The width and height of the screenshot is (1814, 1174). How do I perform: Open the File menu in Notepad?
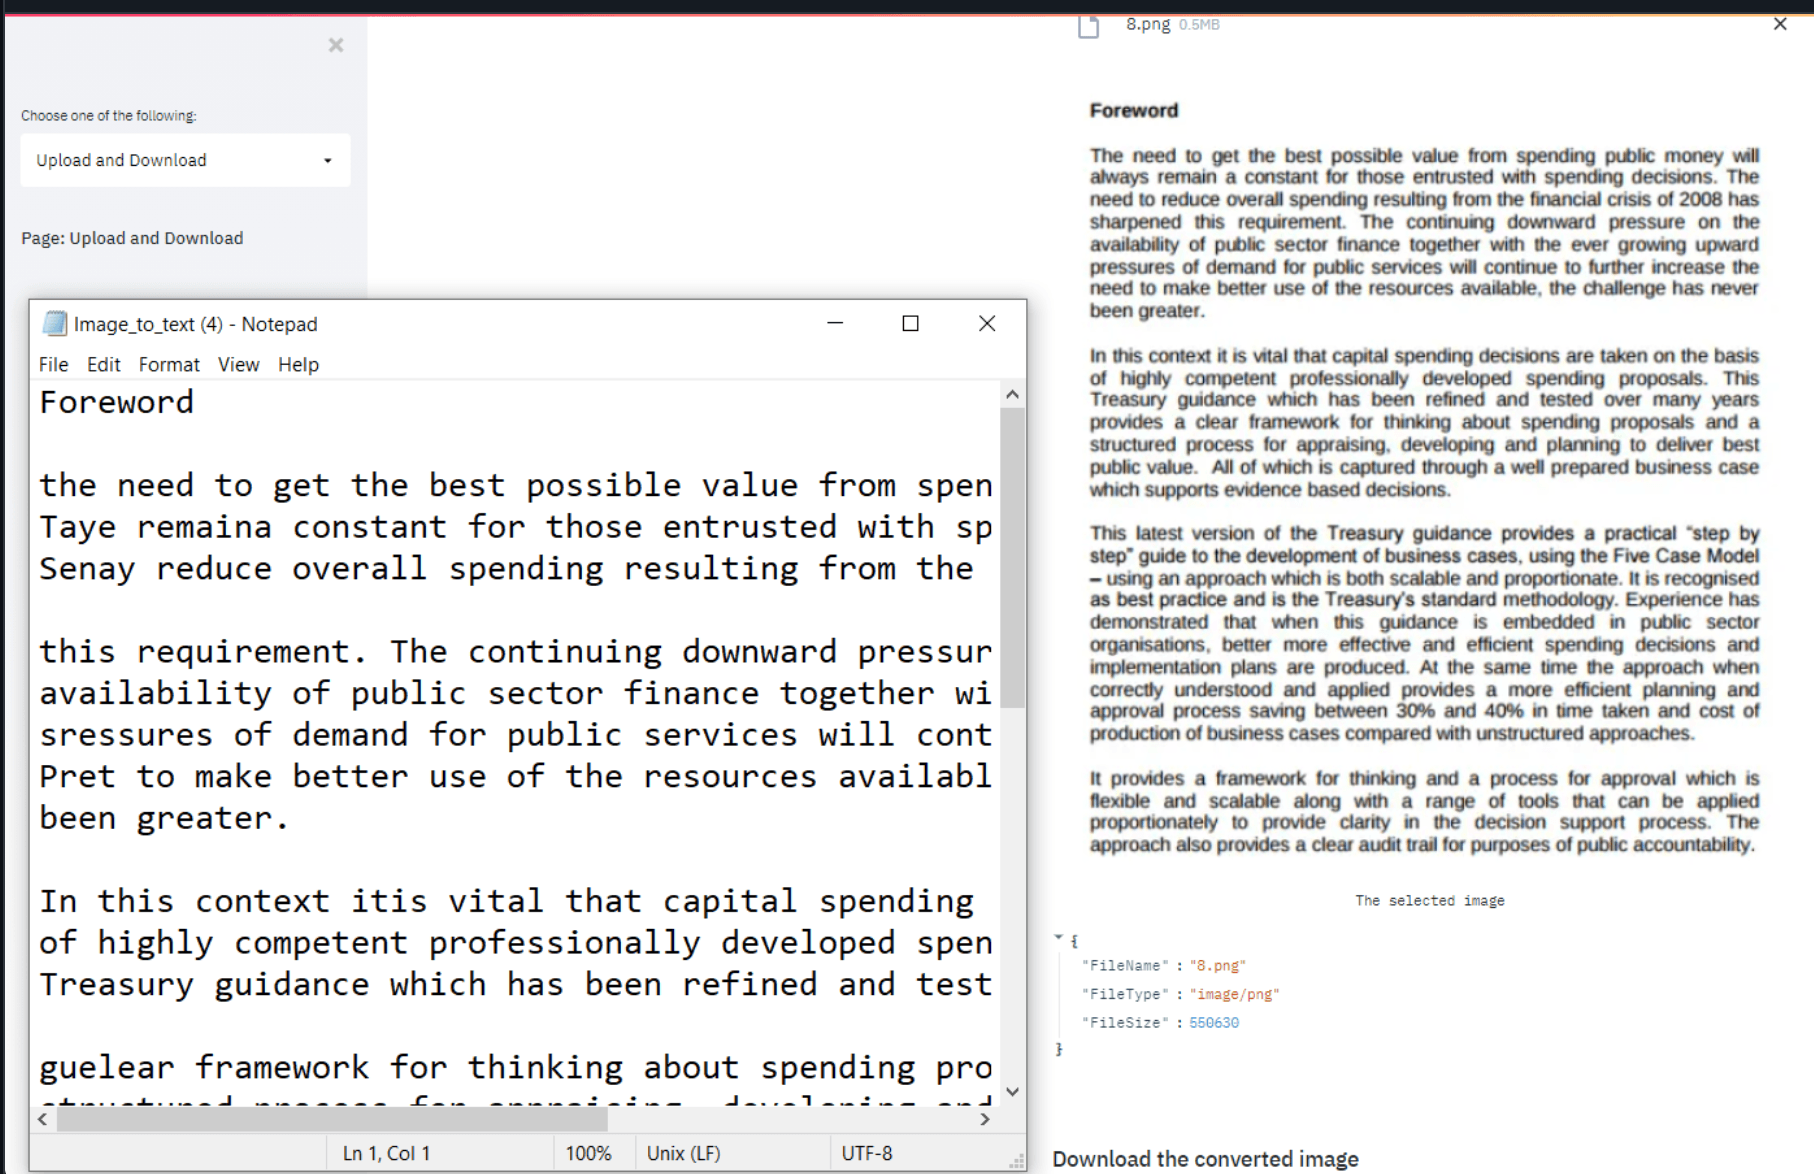(x=53, y=364)
